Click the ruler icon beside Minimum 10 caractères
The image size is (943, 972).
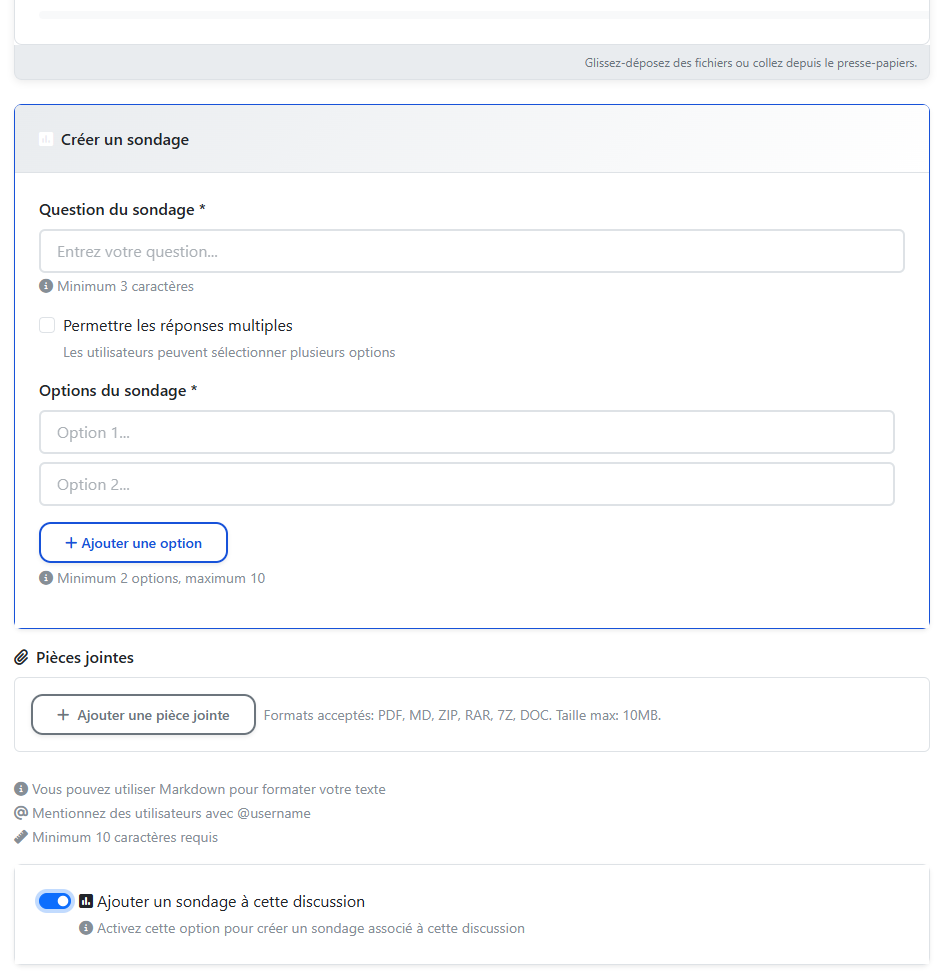[x=21, y=837]
